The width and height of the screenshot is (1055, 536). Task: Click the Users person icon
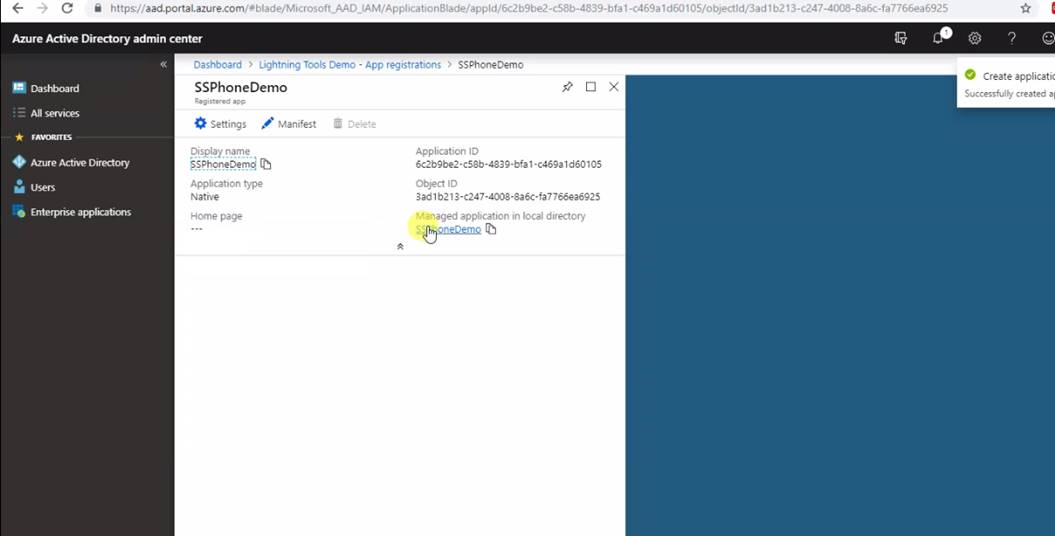(x=19, y=187)
